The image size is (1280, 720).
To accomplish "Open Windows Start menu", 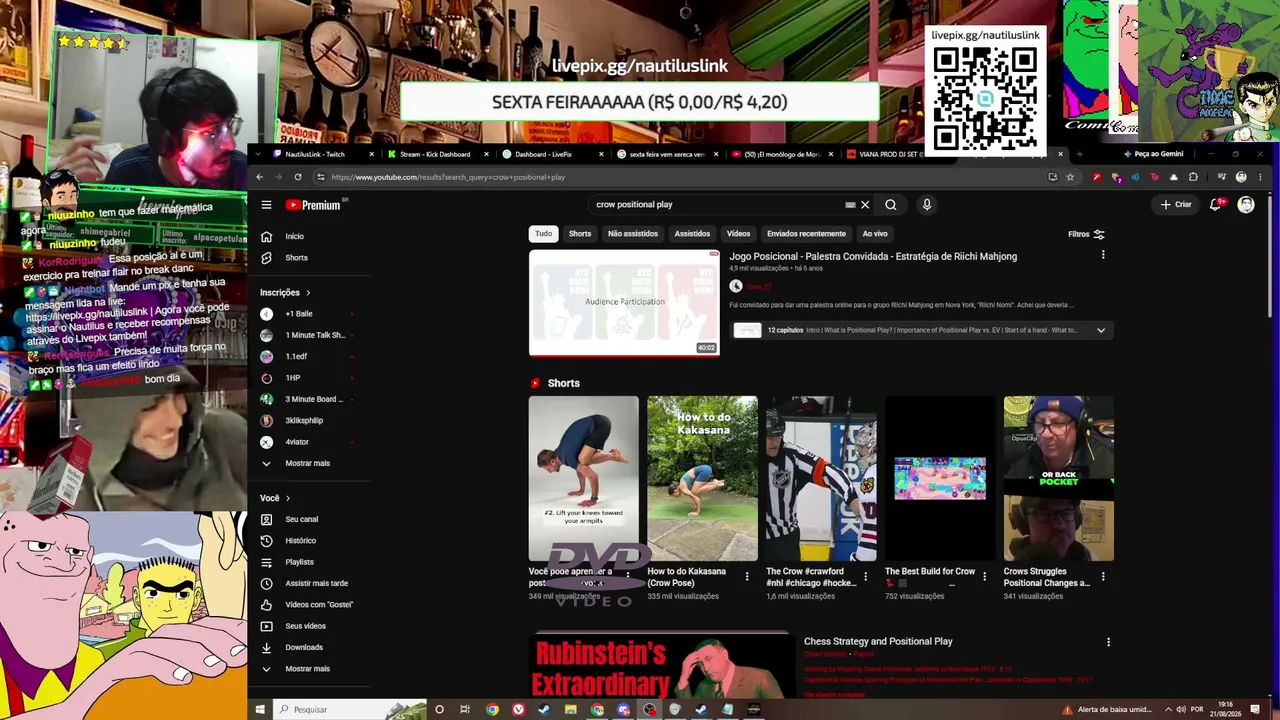I will pyautogui.click(x=259, y=710).
